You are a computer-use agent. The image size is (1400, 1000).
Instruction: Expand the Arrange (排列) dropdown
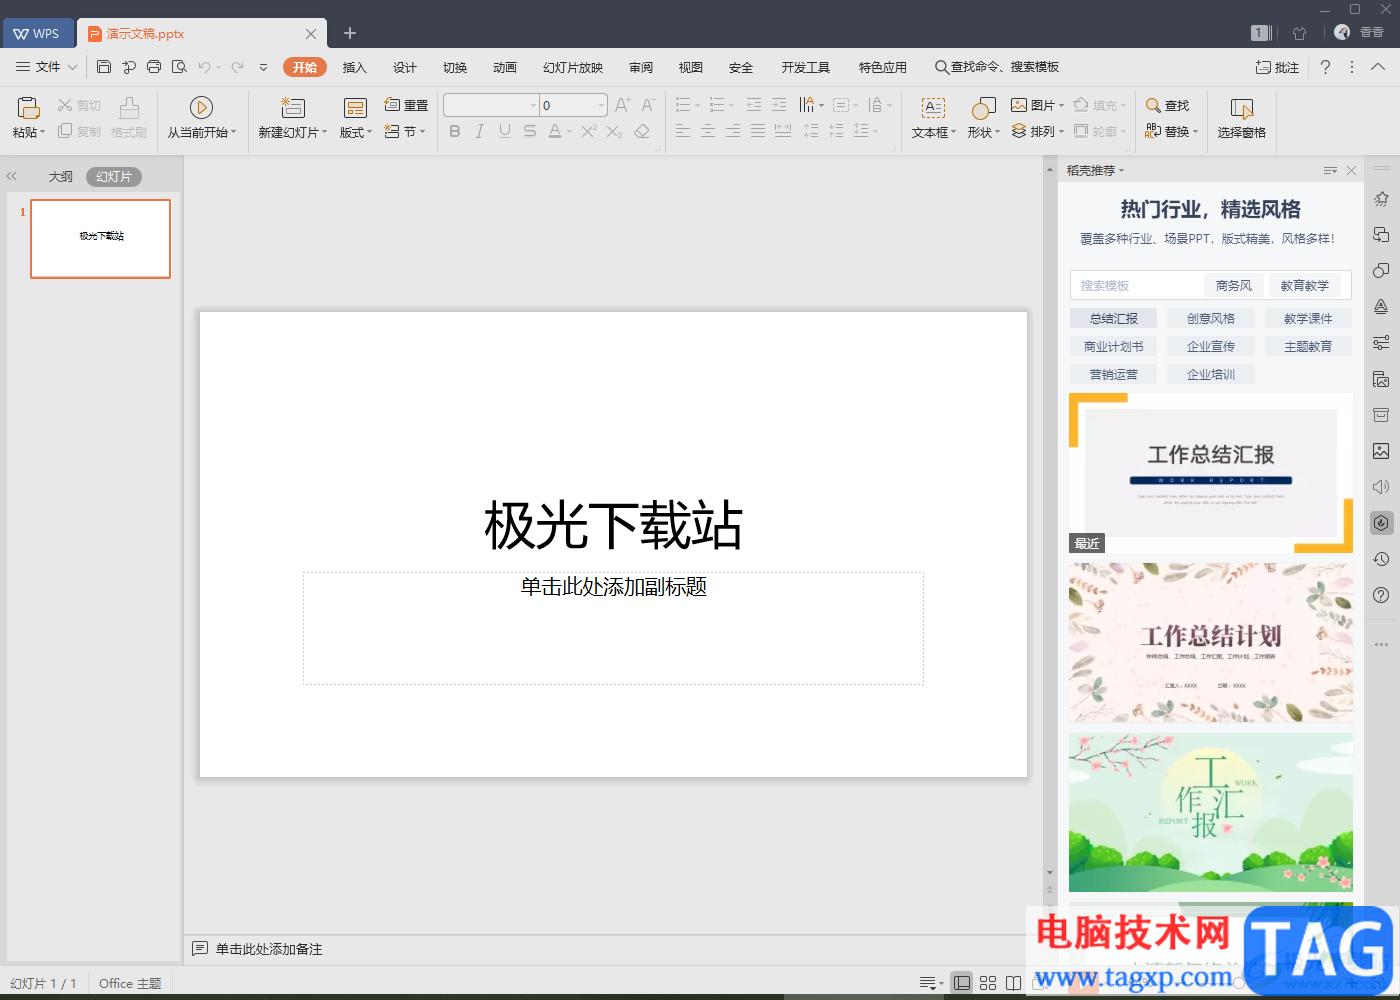pos(1061,131)
